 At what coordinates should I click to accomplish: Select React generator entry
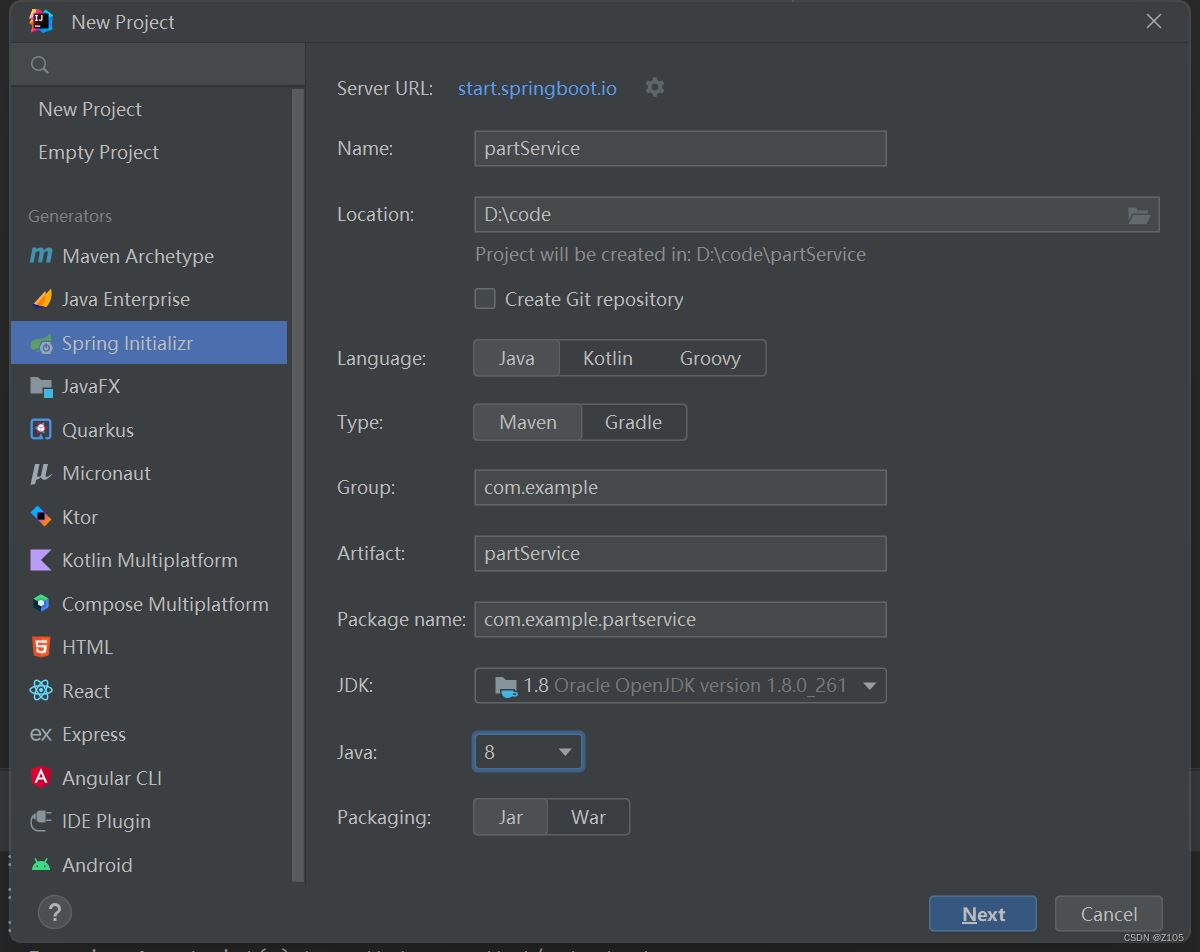point(149,691)
